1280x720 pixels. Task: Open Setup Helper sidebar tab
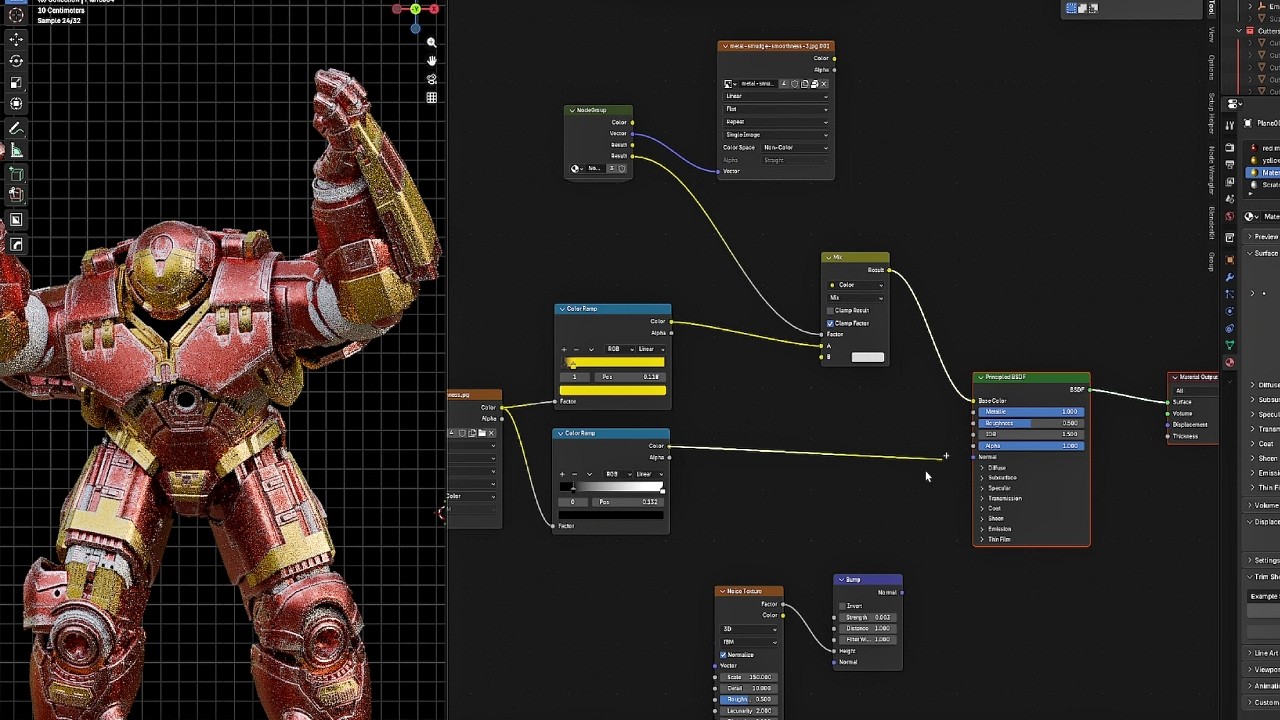1211,113
